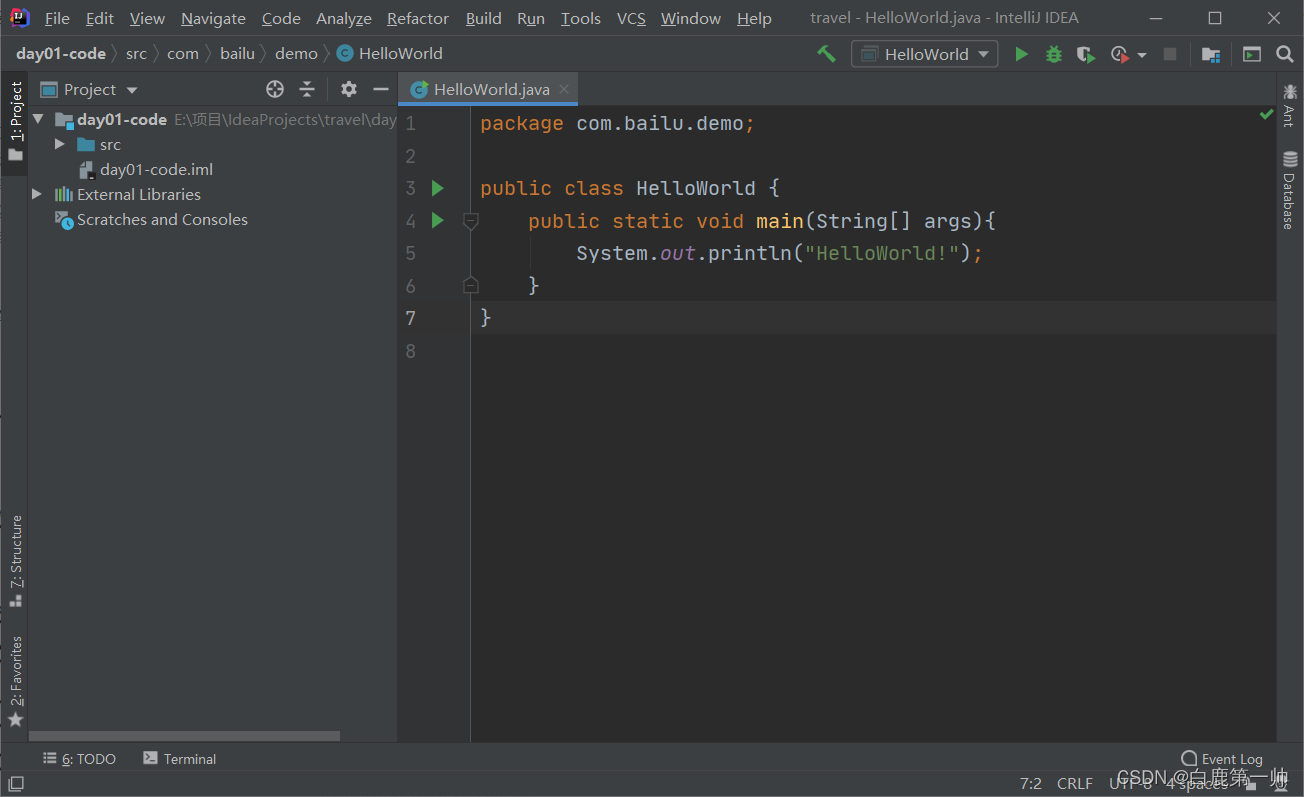Screen dimensions: 1304x797
Task: Toggle the 7: Structure tool window
Action: tap(15, 561)
